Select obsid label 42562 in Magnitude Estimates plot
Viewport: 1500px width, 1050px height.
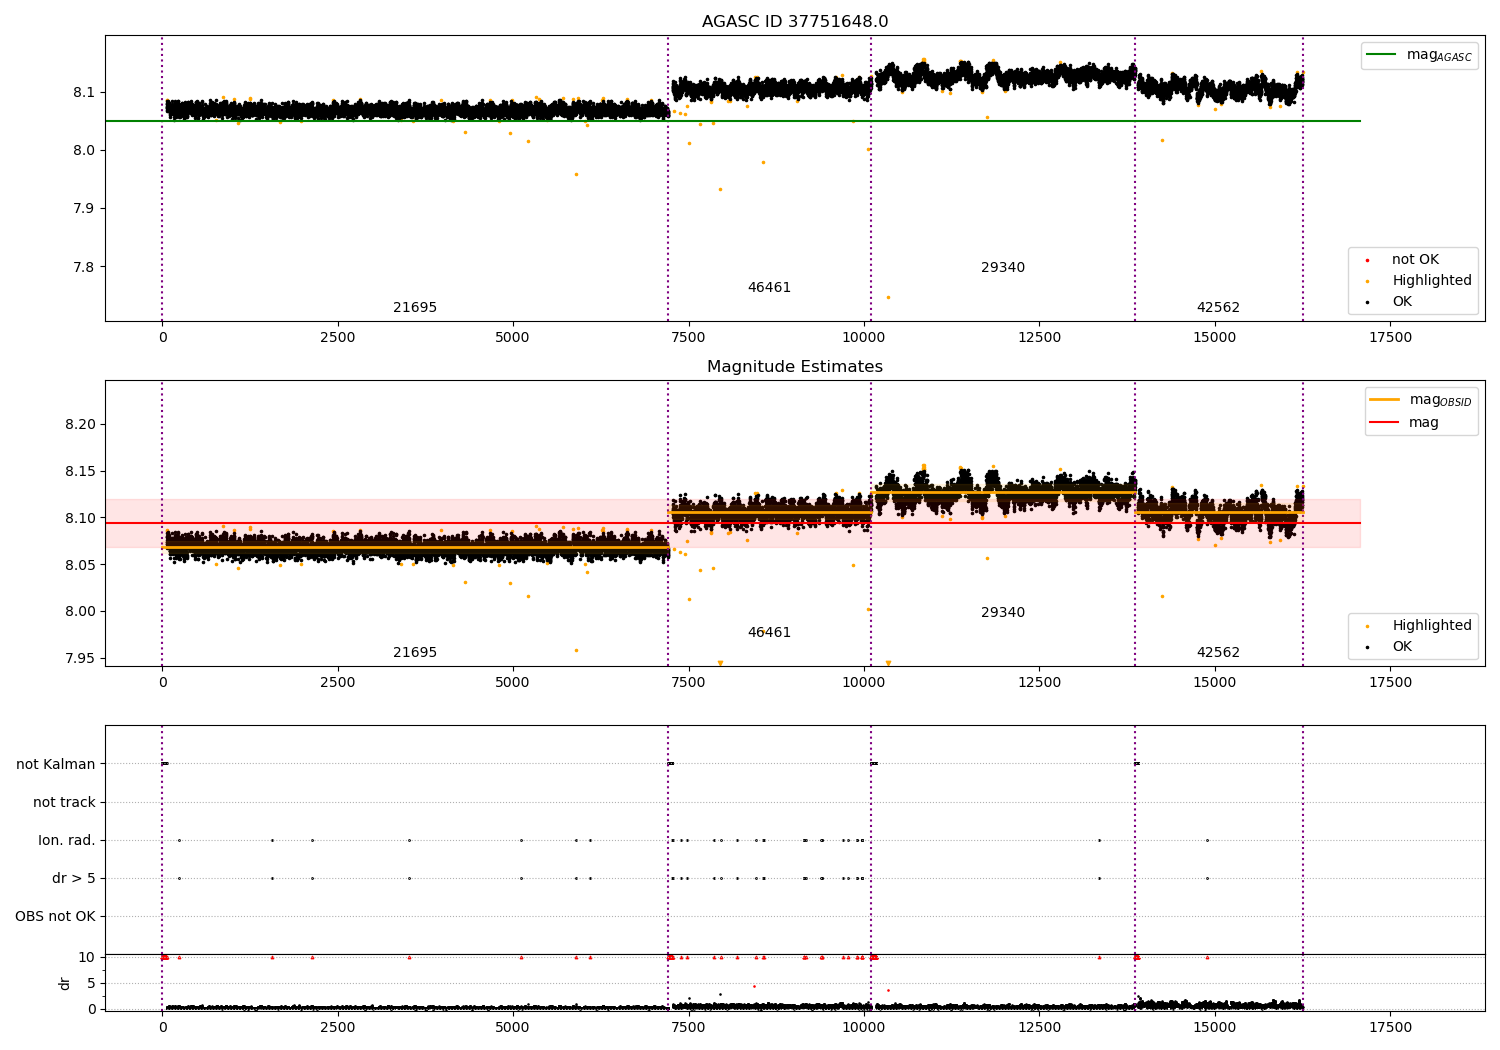coord(1218,653)
